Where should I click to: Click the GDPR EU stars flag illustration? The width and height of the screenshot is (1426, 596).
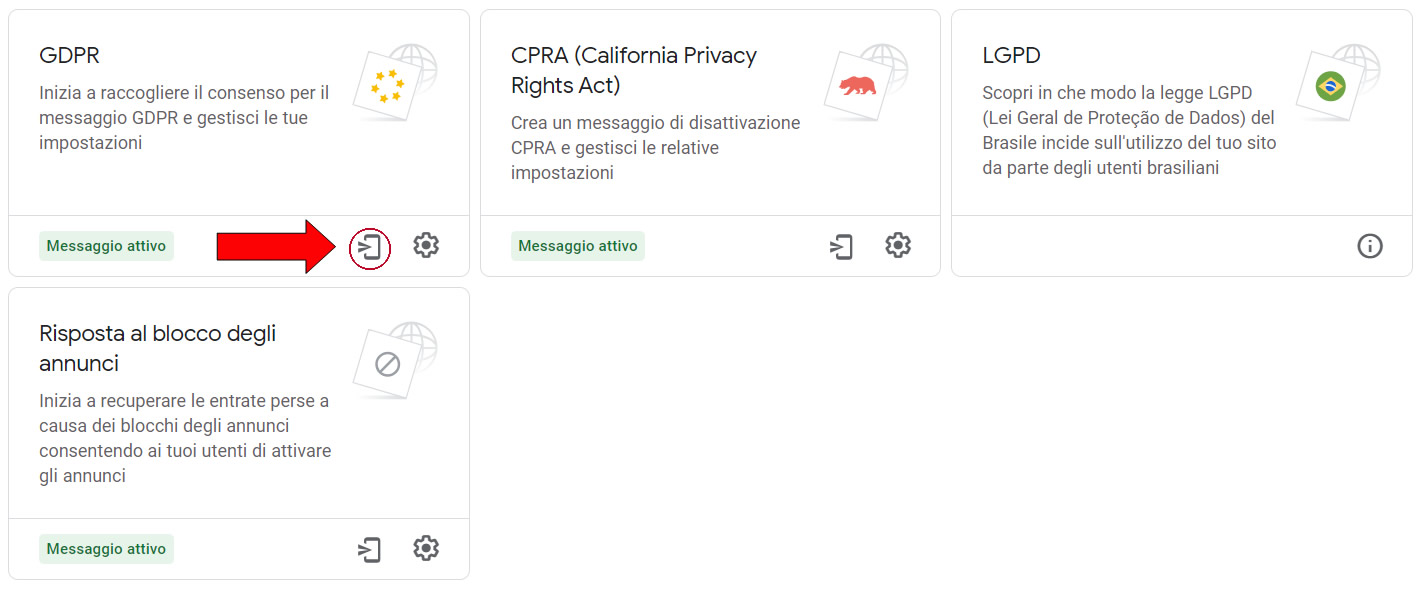tap(395, 83)
